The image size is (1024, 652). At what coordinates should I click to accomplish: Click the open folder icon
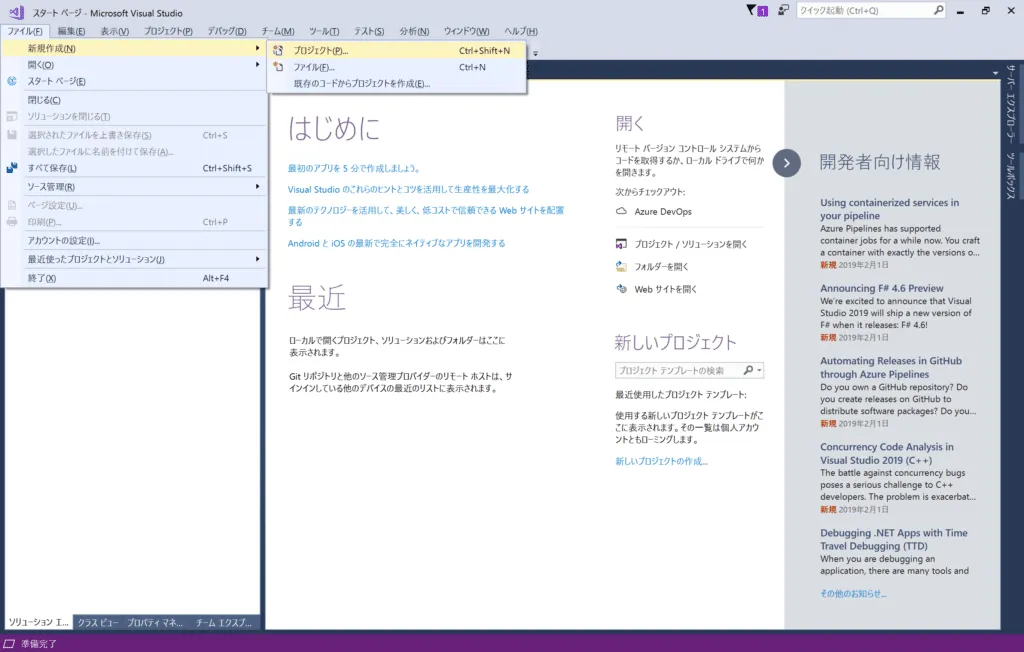pos(621,266)
